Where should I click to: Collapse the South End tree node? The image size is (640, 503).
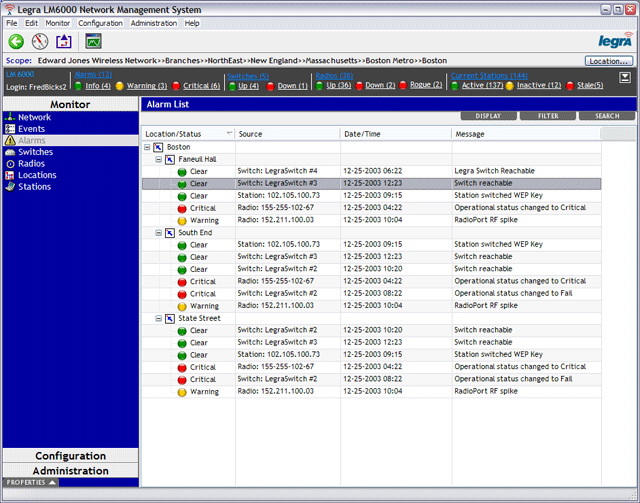tap(158, 233)
